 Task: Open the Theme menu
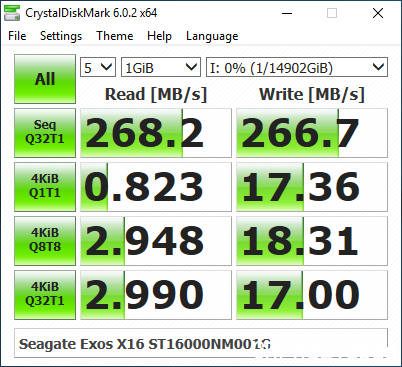pyautogui.click(x=115, y=36)
